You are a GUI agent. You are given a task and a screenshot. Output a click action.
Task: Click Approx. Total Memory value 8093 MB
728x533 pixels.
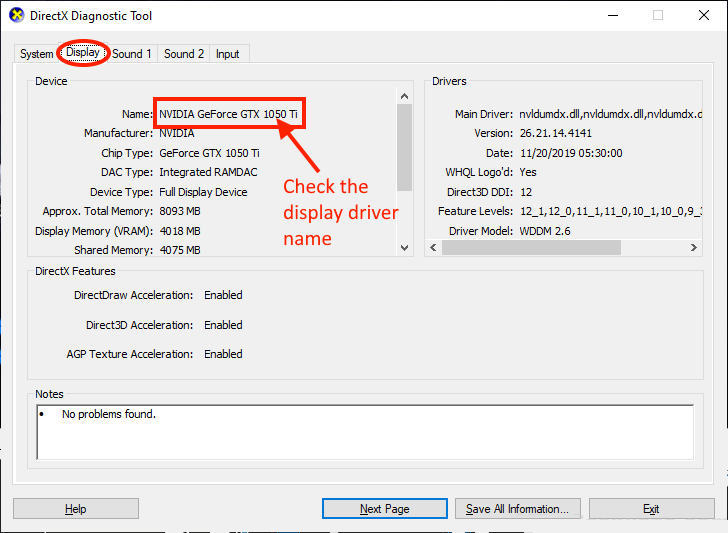(x=180, y=211)
